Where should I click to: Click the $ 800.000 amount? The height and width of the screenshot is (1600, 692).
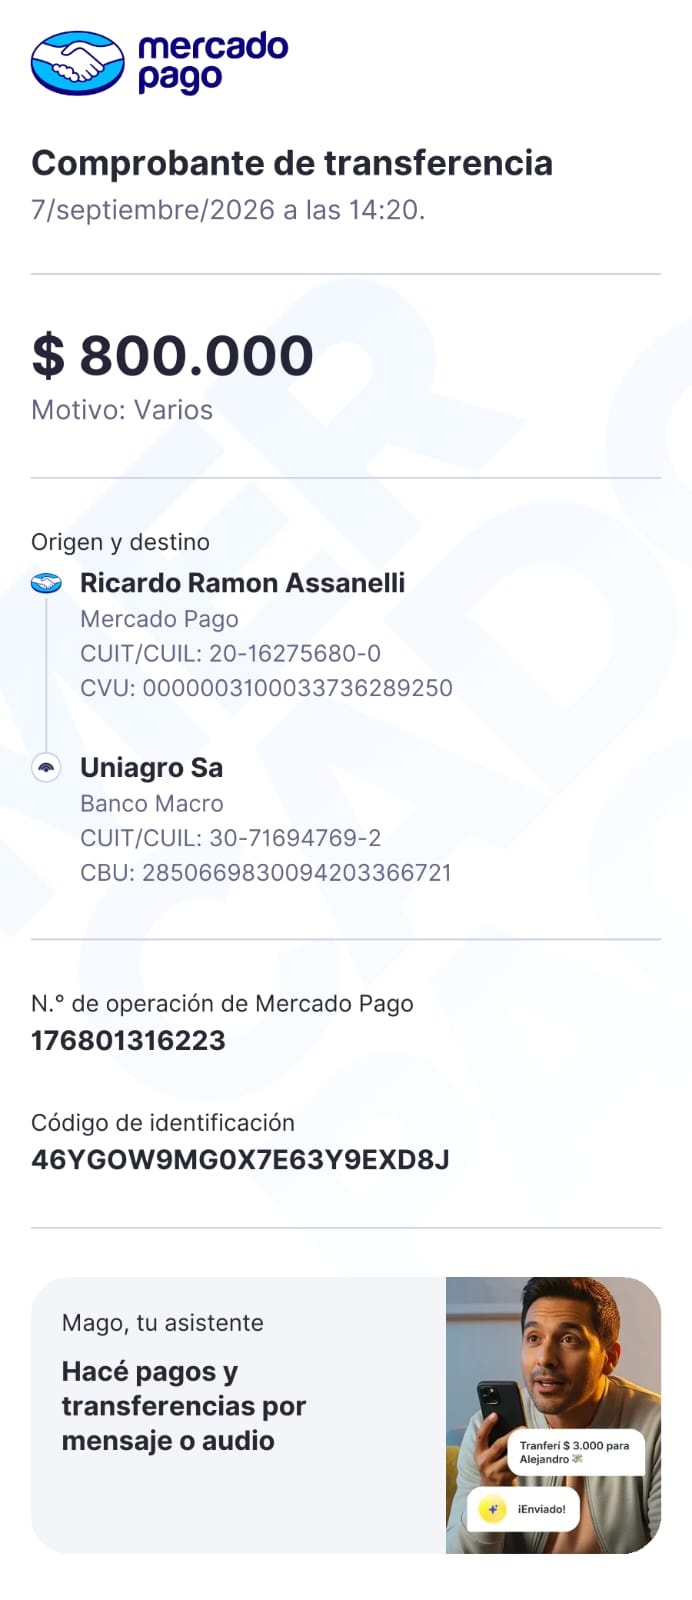point(173,356)
